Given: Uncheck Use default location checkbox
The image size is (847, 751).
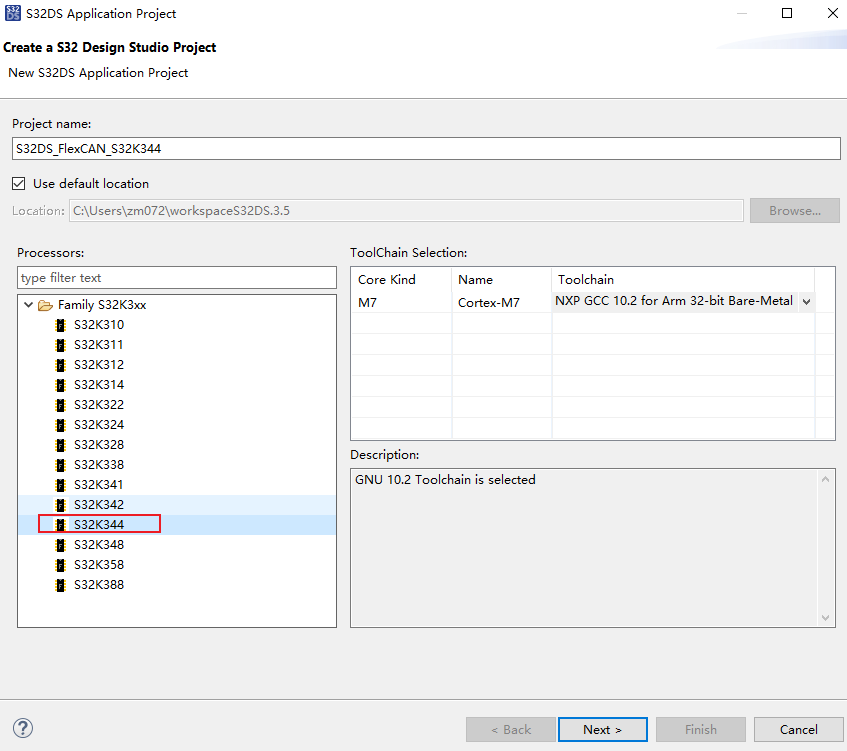Looking at the screenshot, I should coord(19,184).
